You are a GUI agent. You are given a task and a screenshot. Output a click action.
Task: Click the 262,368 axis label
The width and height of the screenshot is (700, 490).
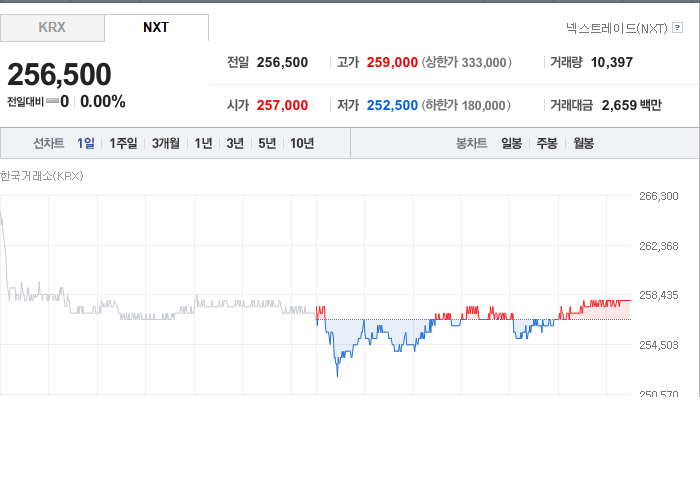[658, 246]
